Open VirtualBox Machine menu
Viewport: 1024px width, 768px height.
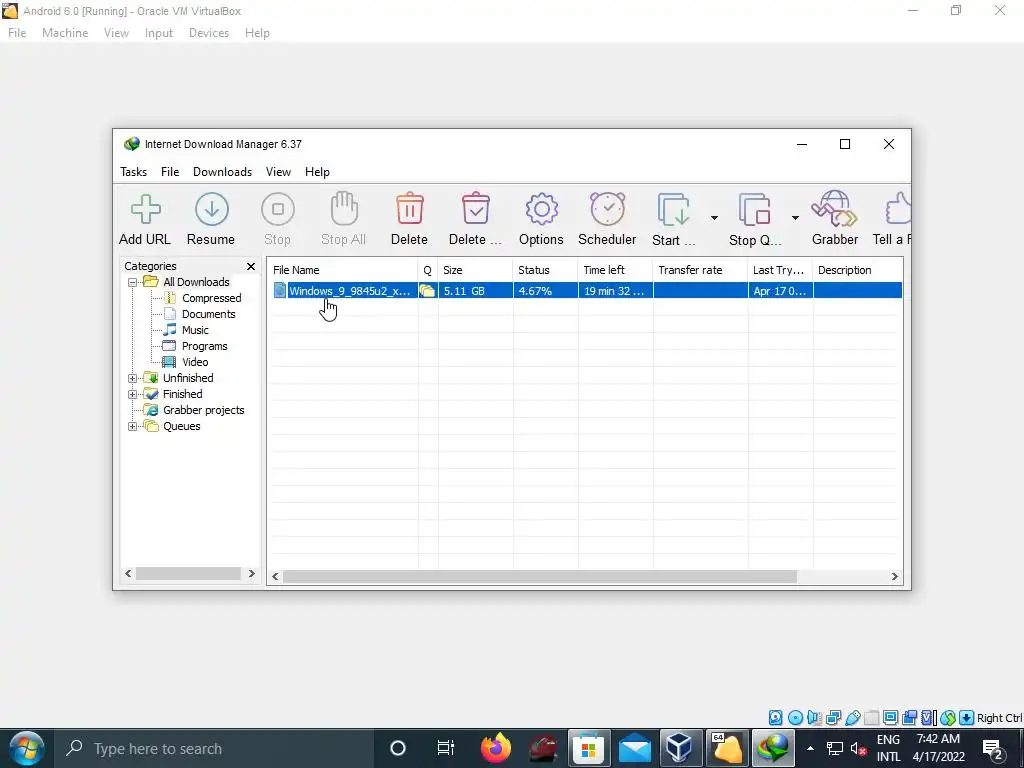[65, 33]
